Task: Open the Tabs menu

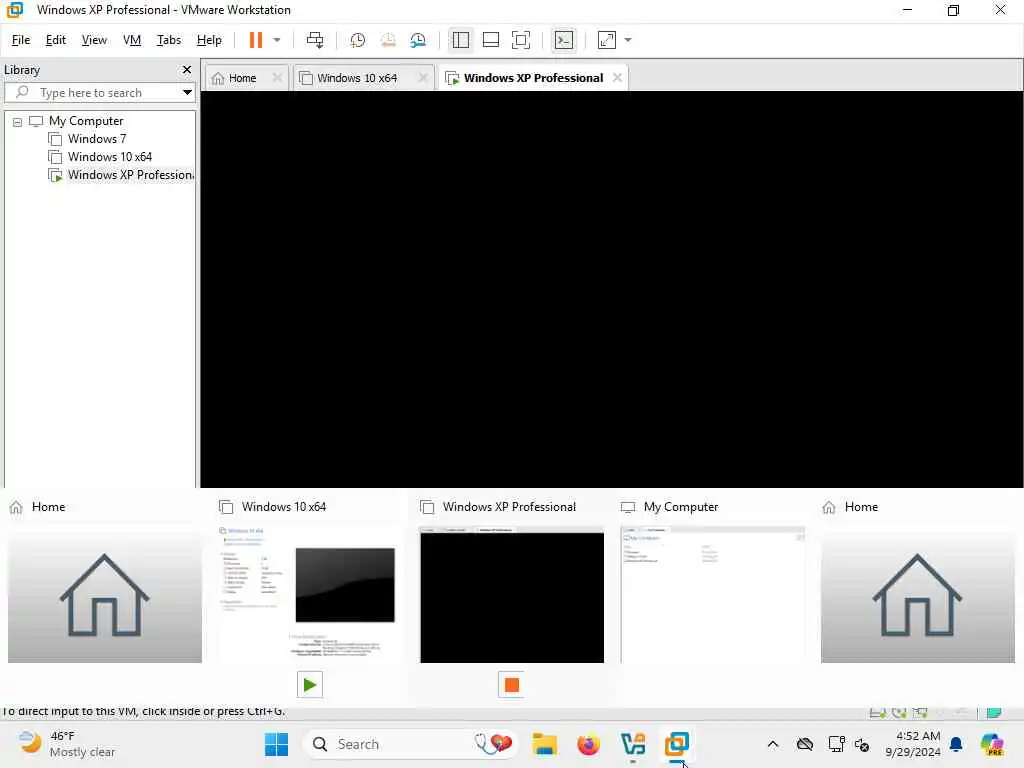Action: 168,40
